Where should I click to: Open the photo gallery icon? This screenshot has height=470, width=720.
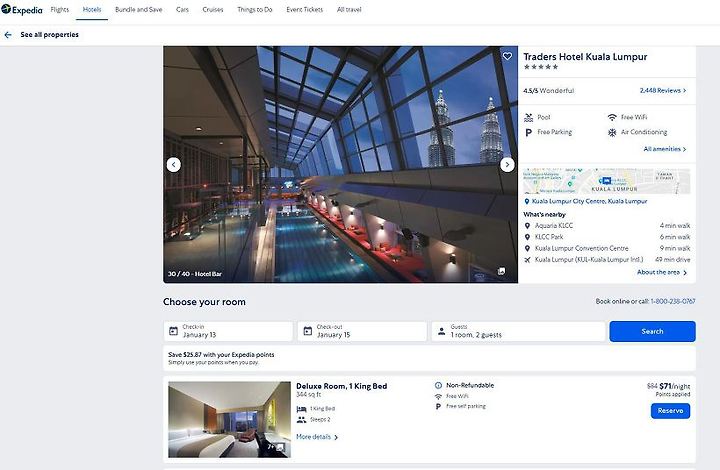point(501,271)
